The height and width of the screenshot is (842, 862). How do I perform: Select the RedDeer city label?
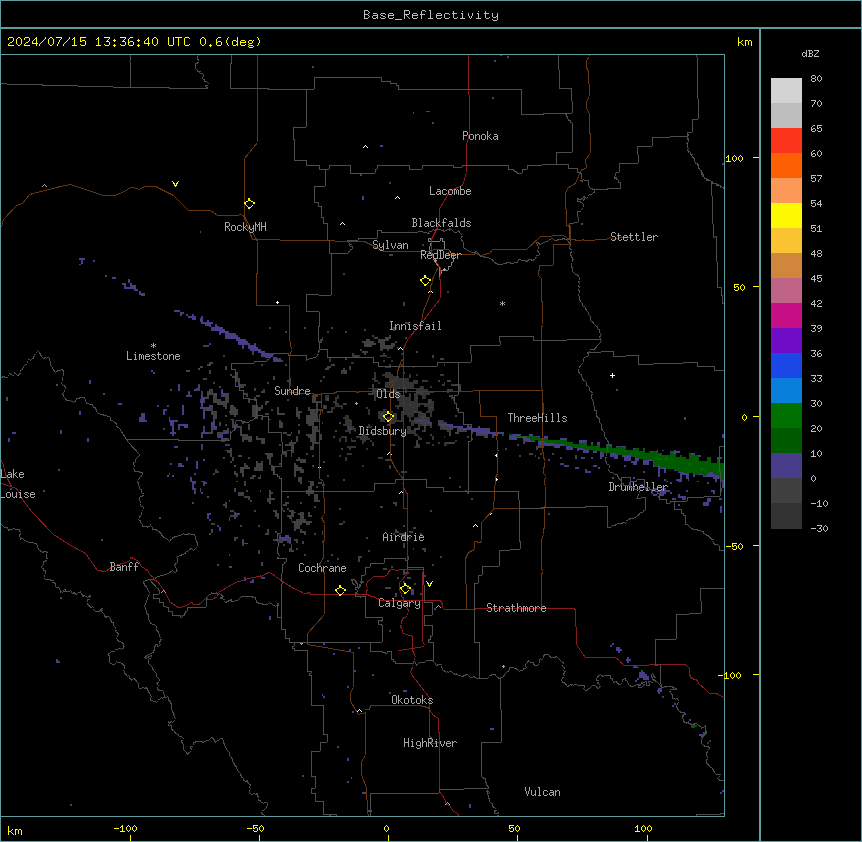pos(440,255)
